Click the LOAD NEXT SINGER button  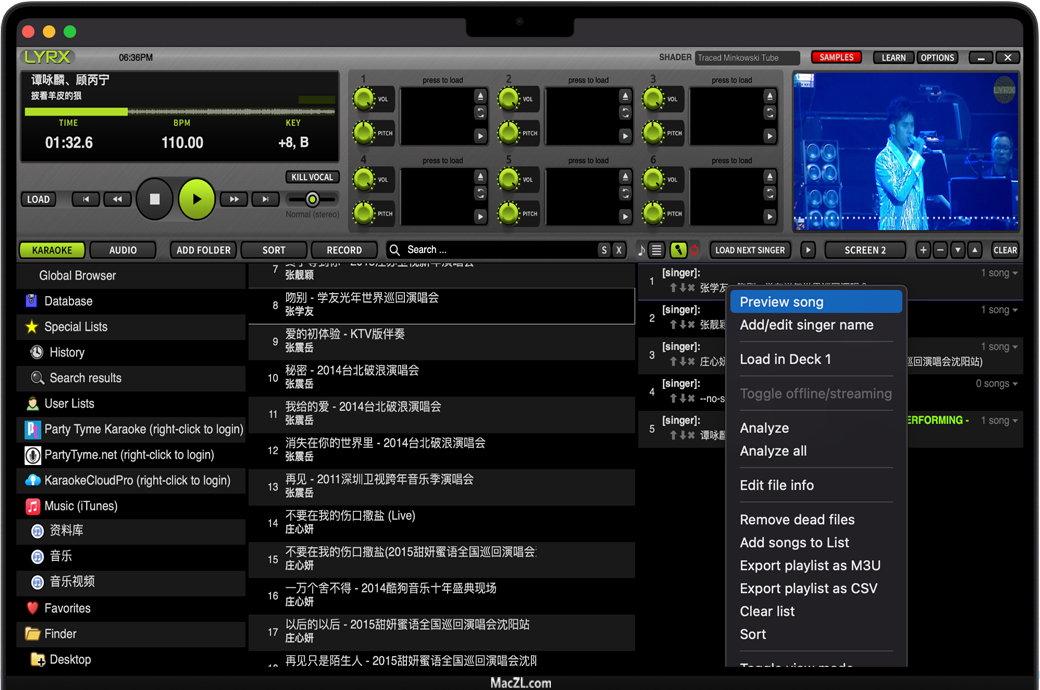pyautogui.click(x=750, y=250)
